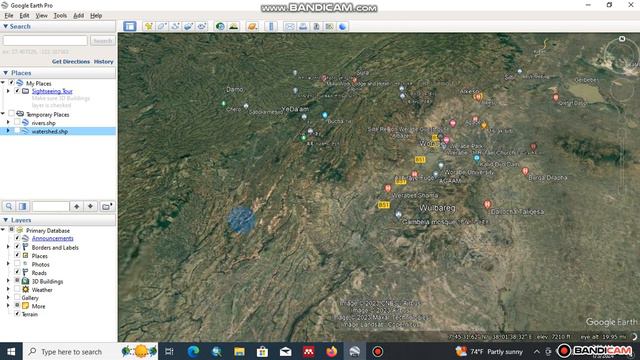This screenshot has width=640, height=360.
Task: Expand the Sightseeing Tour folder
Action: (x=8, y=91)
